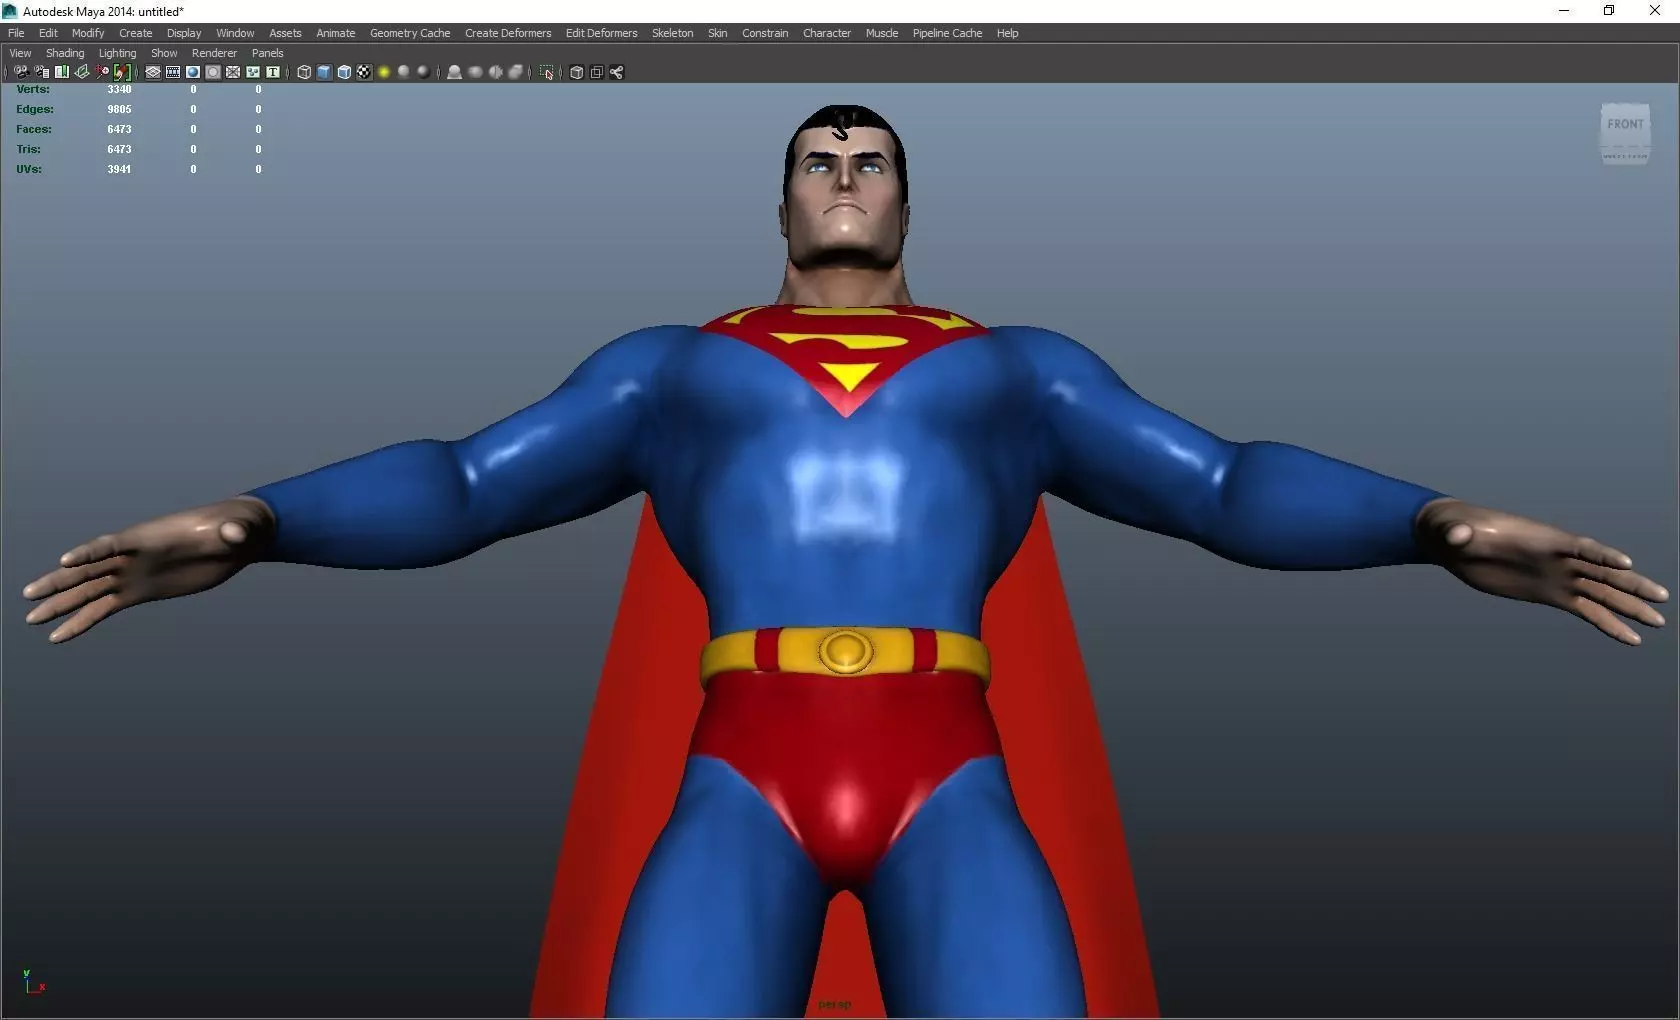This screenshot has height=1020, width=1680.
Task: Toggle X-Ray Active Components icon
Action: pyautogui.click(x=596, y=72)
